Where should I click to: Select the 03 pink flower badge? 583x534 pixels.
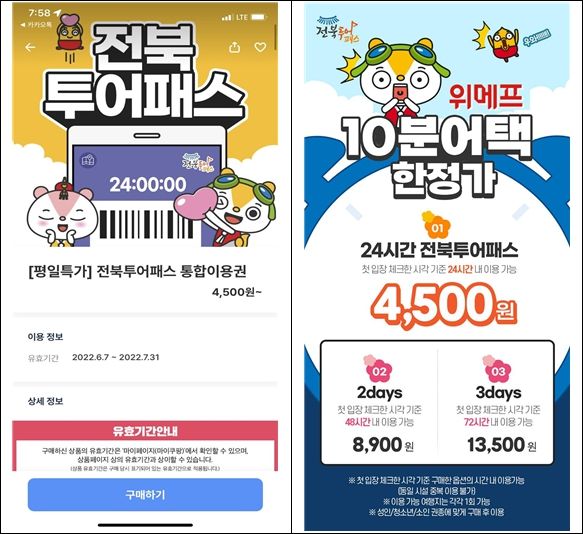tap(497, 369)
